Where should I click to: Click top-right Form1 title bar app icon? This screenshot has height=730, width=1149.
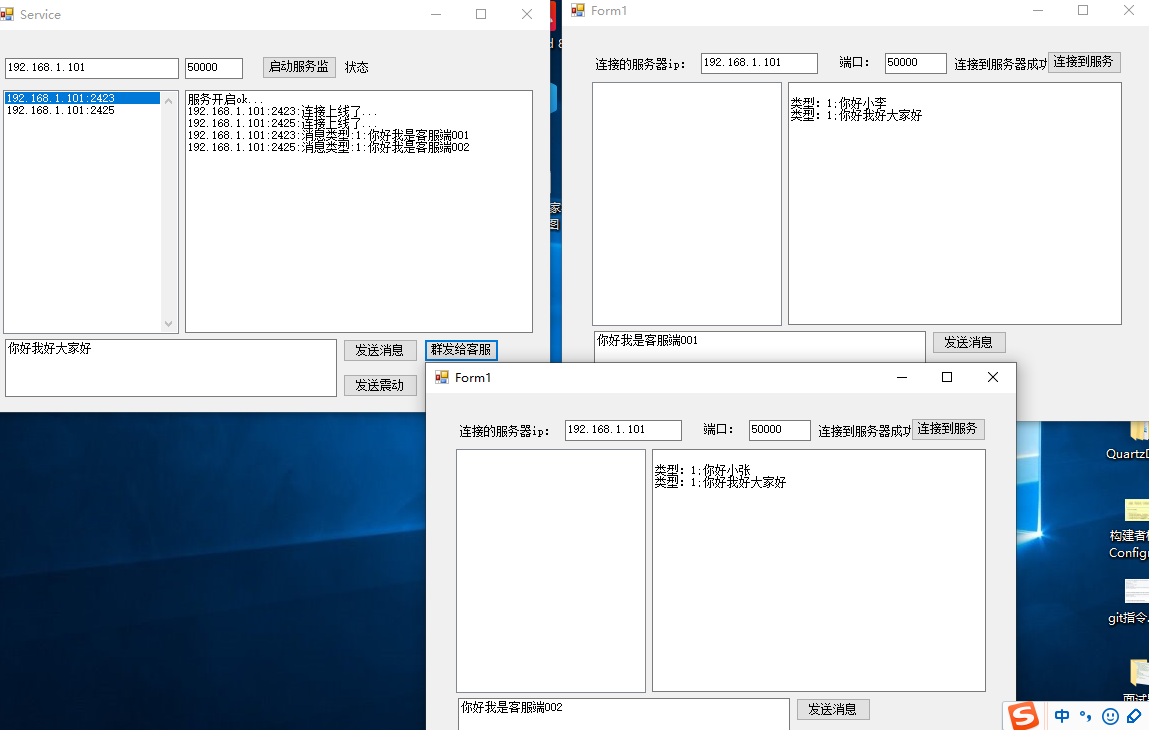578,10
